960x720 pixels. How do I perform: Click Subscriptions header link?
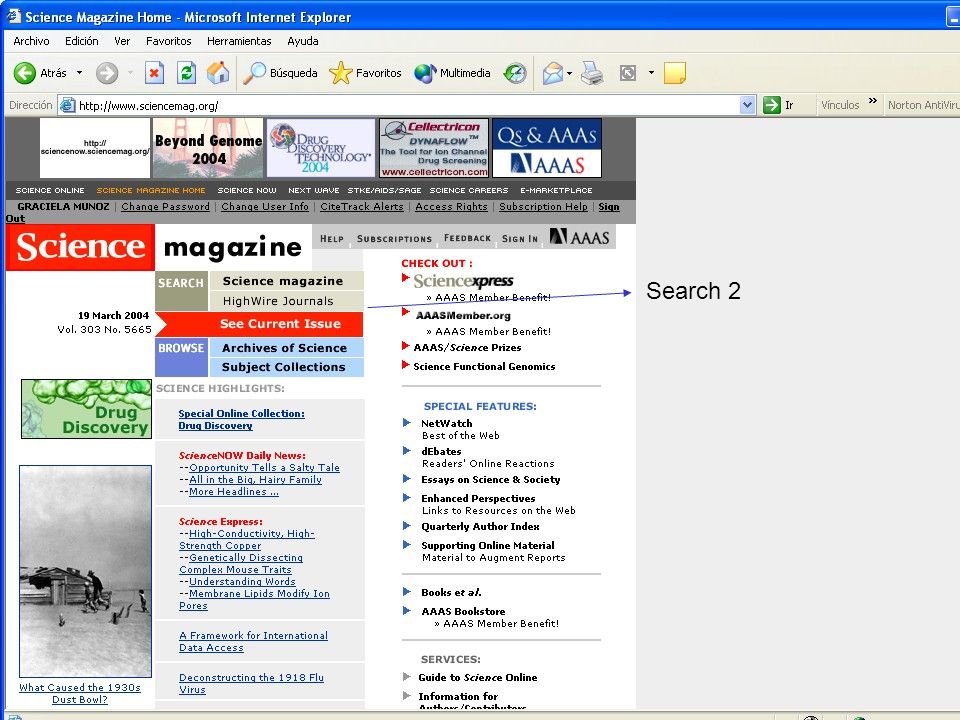coord(394,239)
